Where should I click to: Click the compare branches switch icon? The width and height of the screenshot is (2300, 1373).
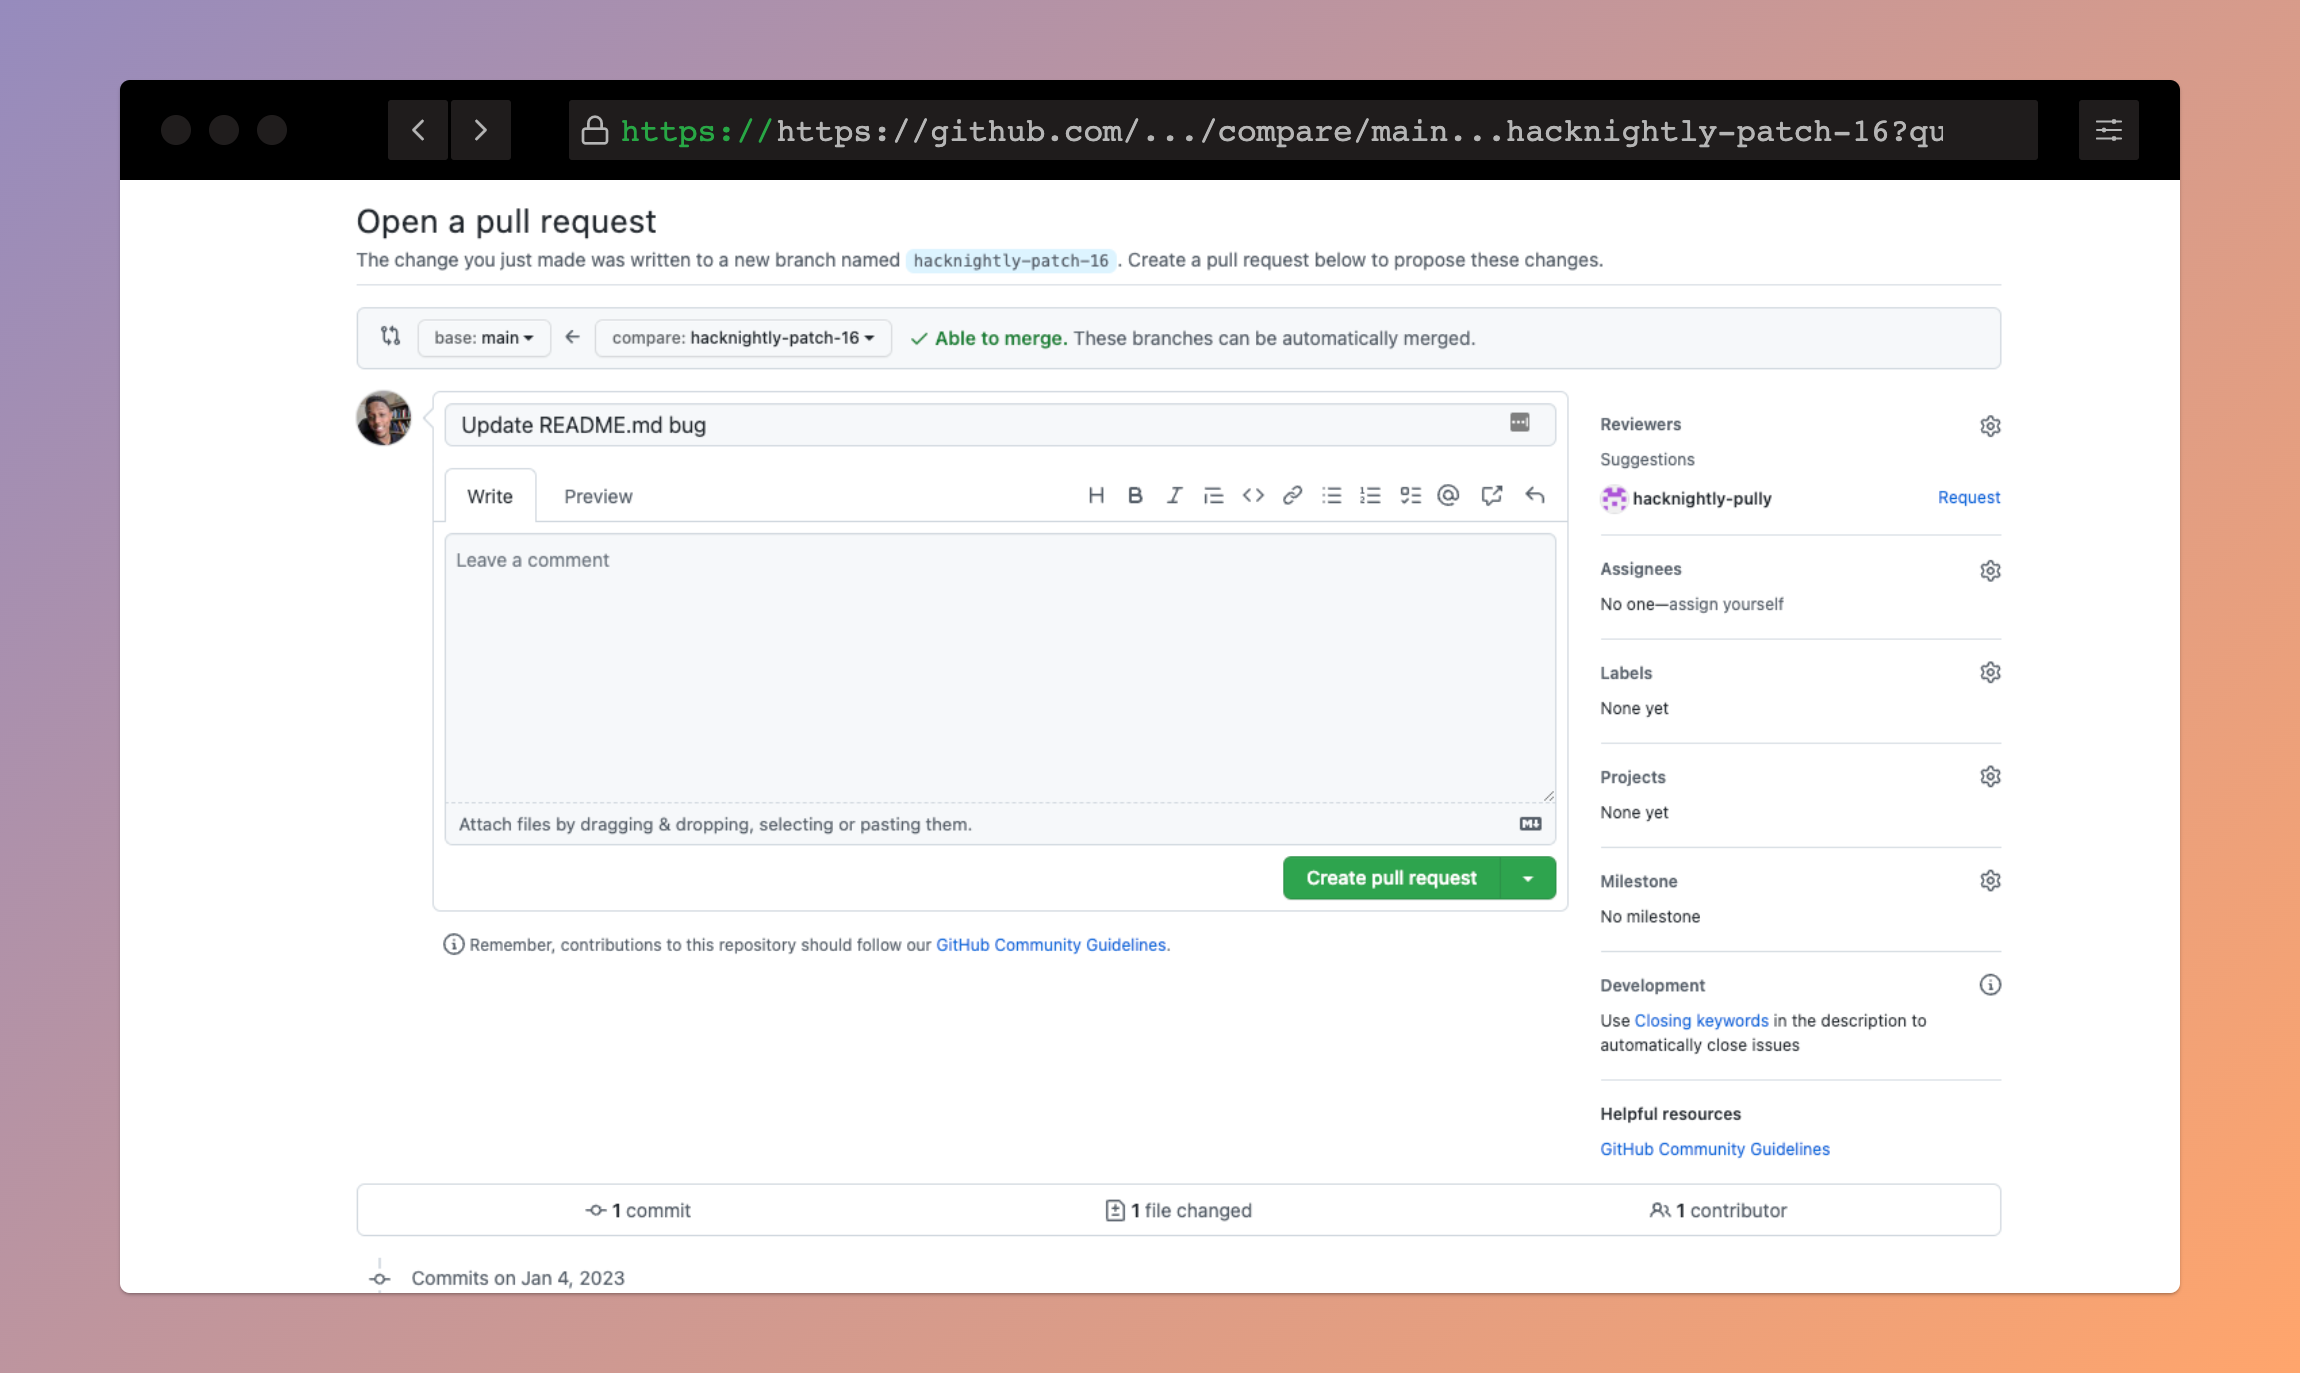390,336
